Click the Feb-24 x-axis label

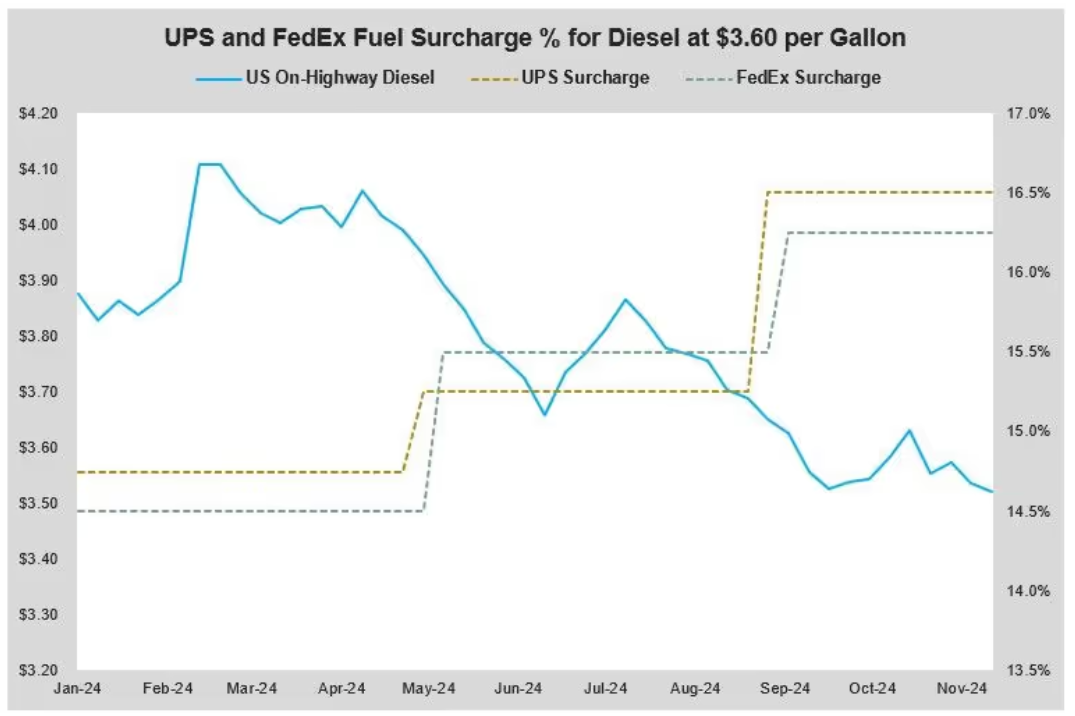tap(168, 689)
